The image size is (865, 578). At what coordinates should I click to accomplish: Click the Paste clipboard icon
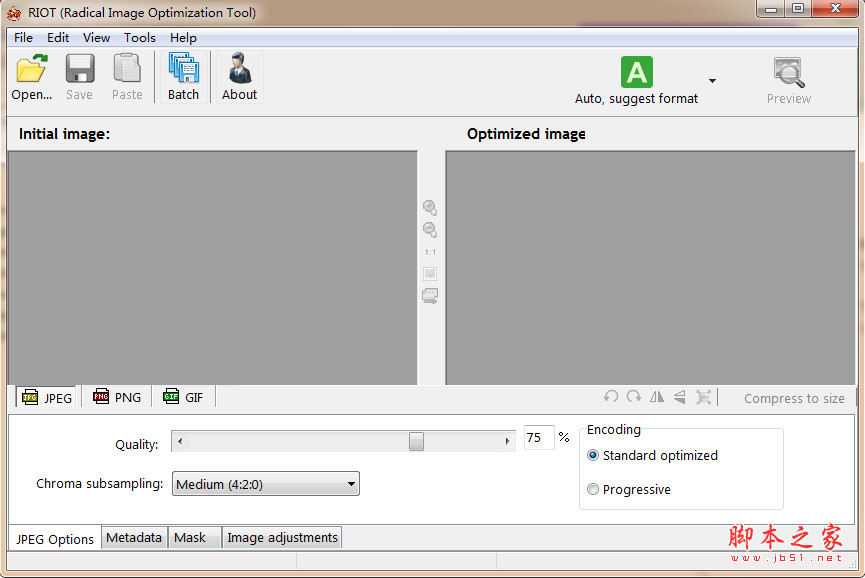127,68
